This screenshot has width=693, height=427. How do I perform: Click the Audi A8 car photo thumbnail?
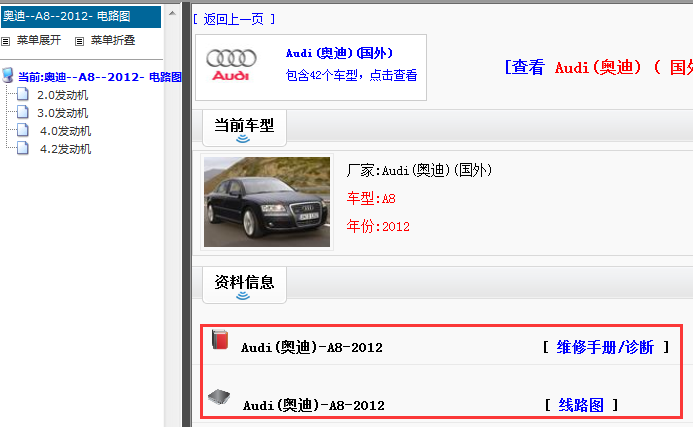pos(267,202)
